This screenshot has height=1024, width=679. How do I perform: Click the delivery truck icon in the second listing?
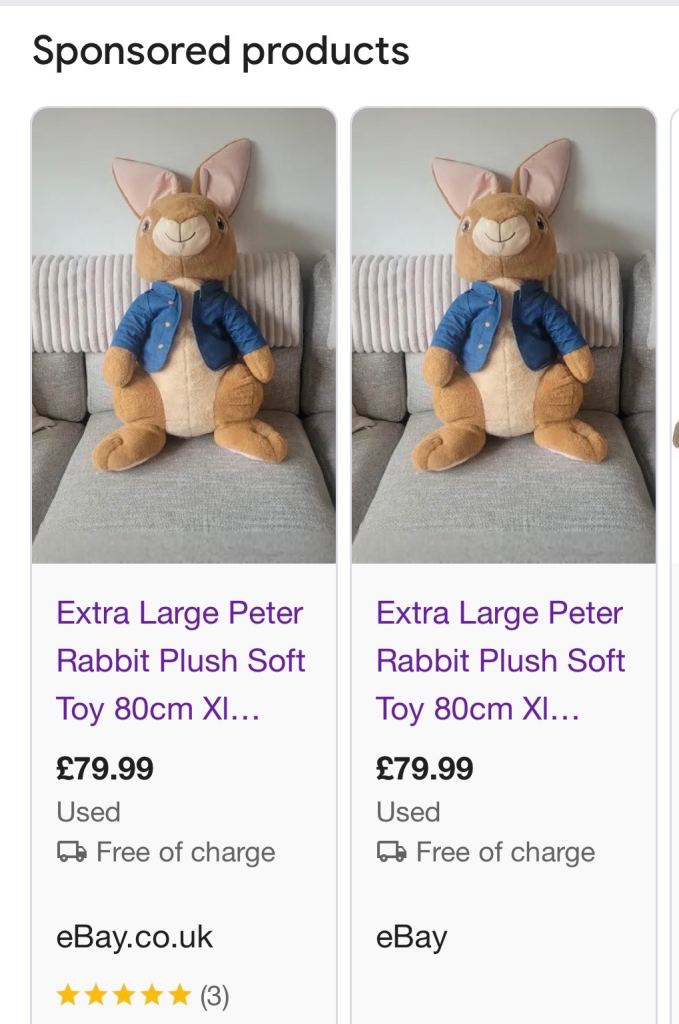click(391, 852)
